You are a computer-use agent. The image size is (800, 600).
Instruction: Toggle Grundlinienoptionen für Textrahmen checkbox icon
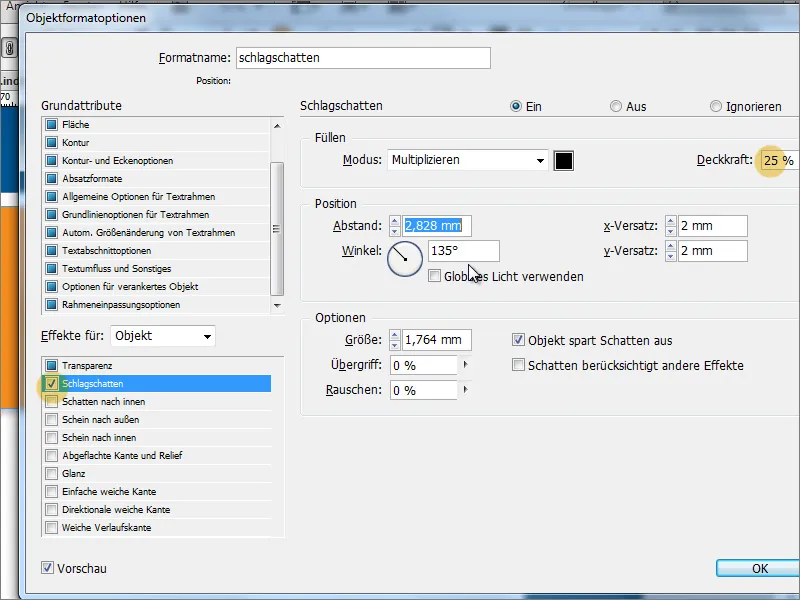(52, 214)
